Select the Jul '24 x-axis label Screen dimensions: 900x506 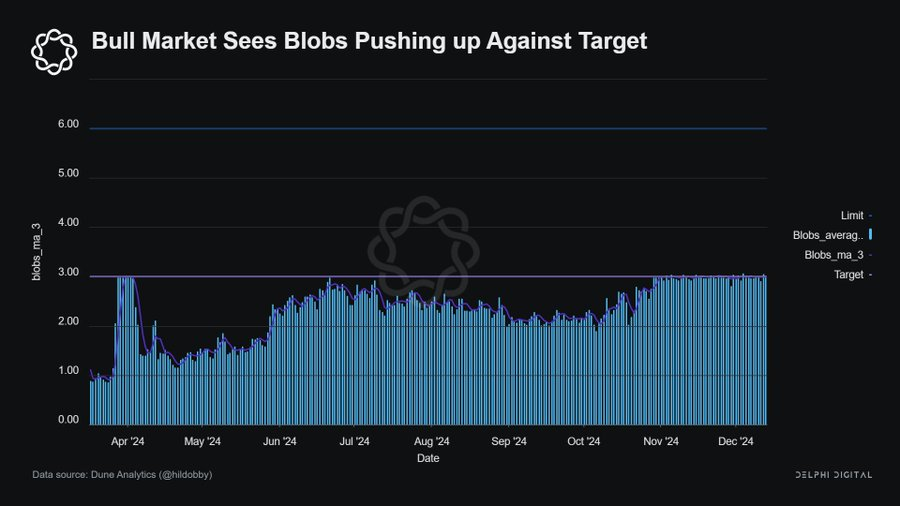point(354,441)
